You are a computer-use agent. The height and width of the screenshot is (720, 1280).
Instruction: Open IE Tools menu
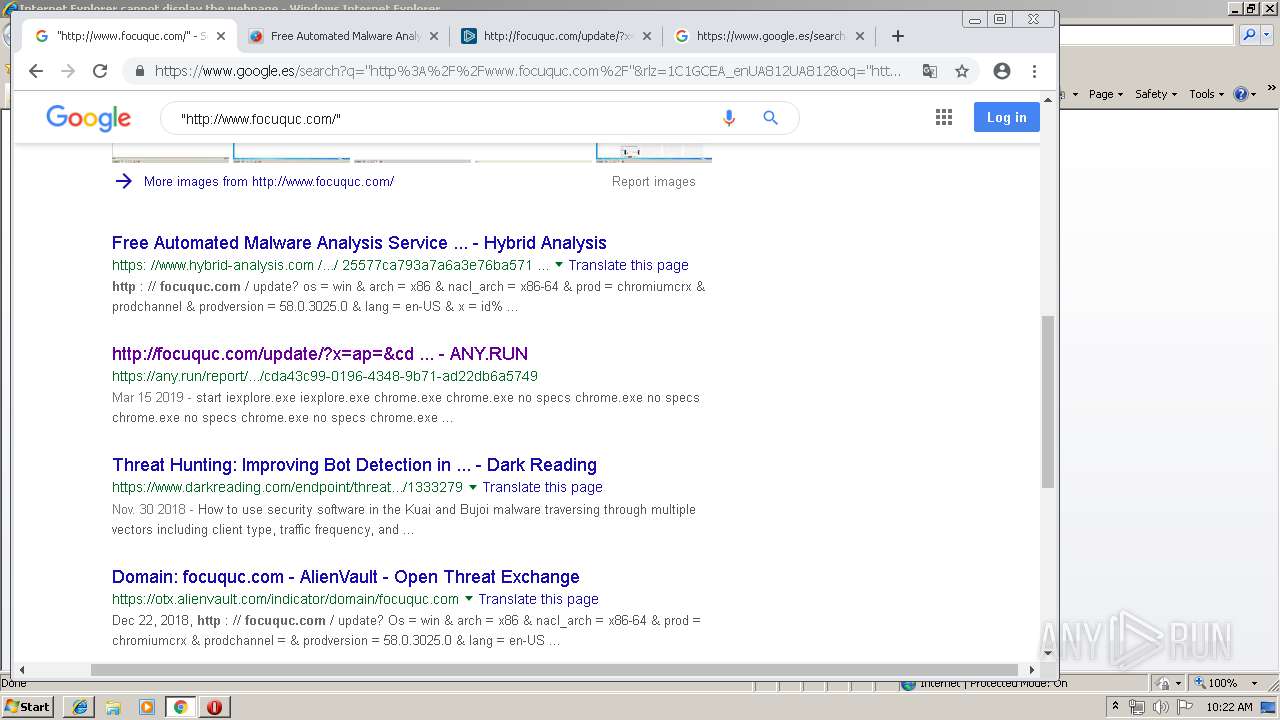click(1207, 94)
